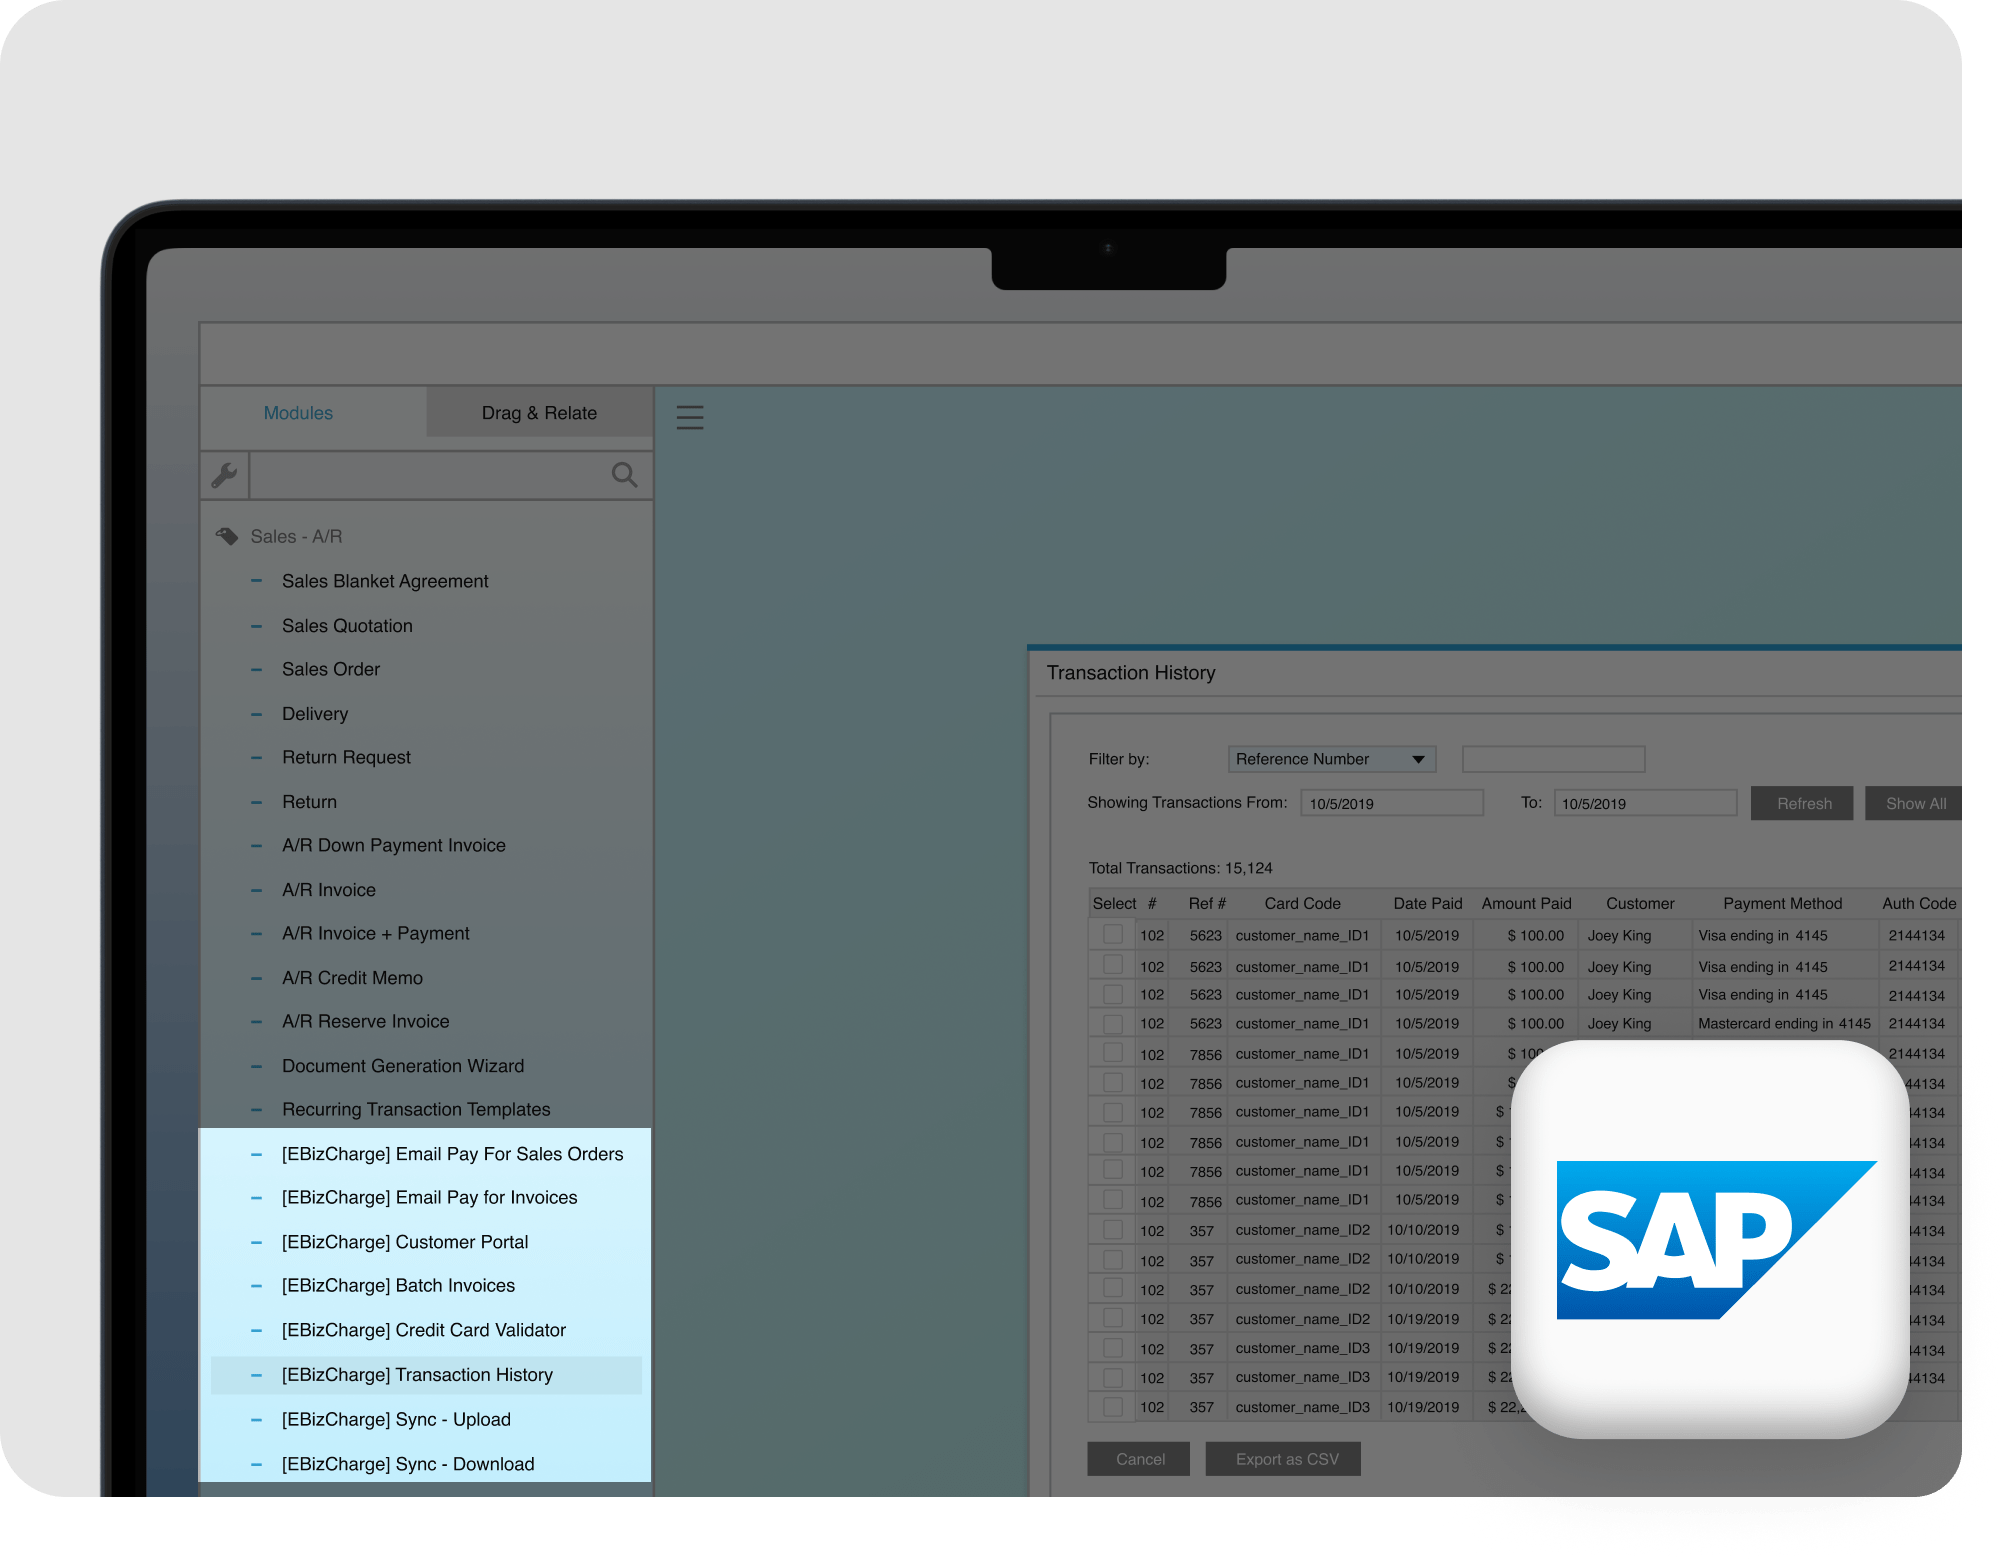This screenshot has height=1560, width=2006.
Task: Click dash icon beside Delivery
Action: click(257, 714)
